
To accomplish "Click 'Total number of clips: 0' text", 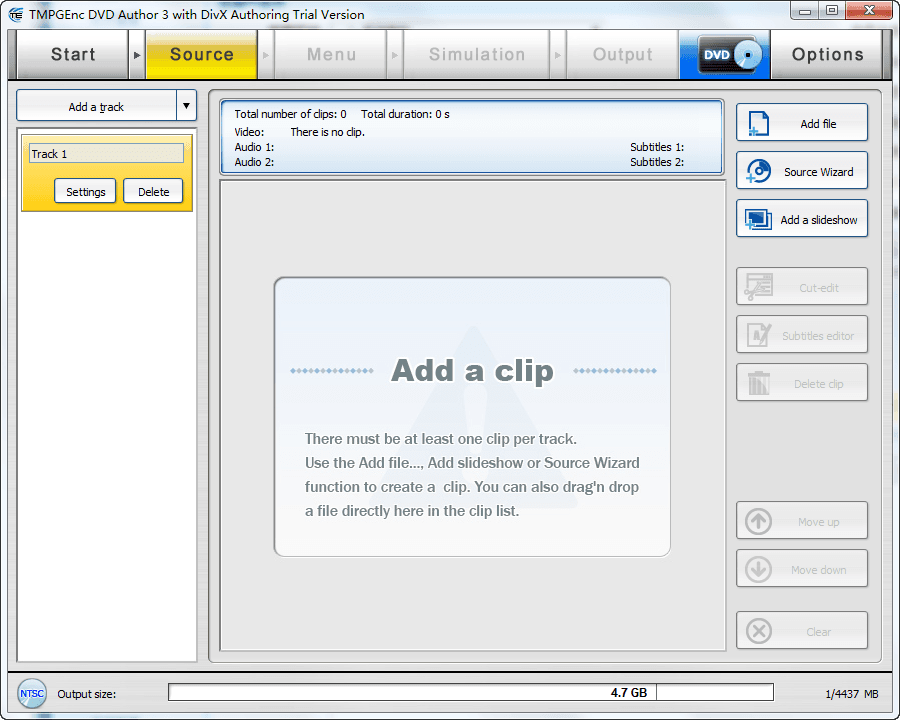I will pyautogui.click(x=290, y=114).
